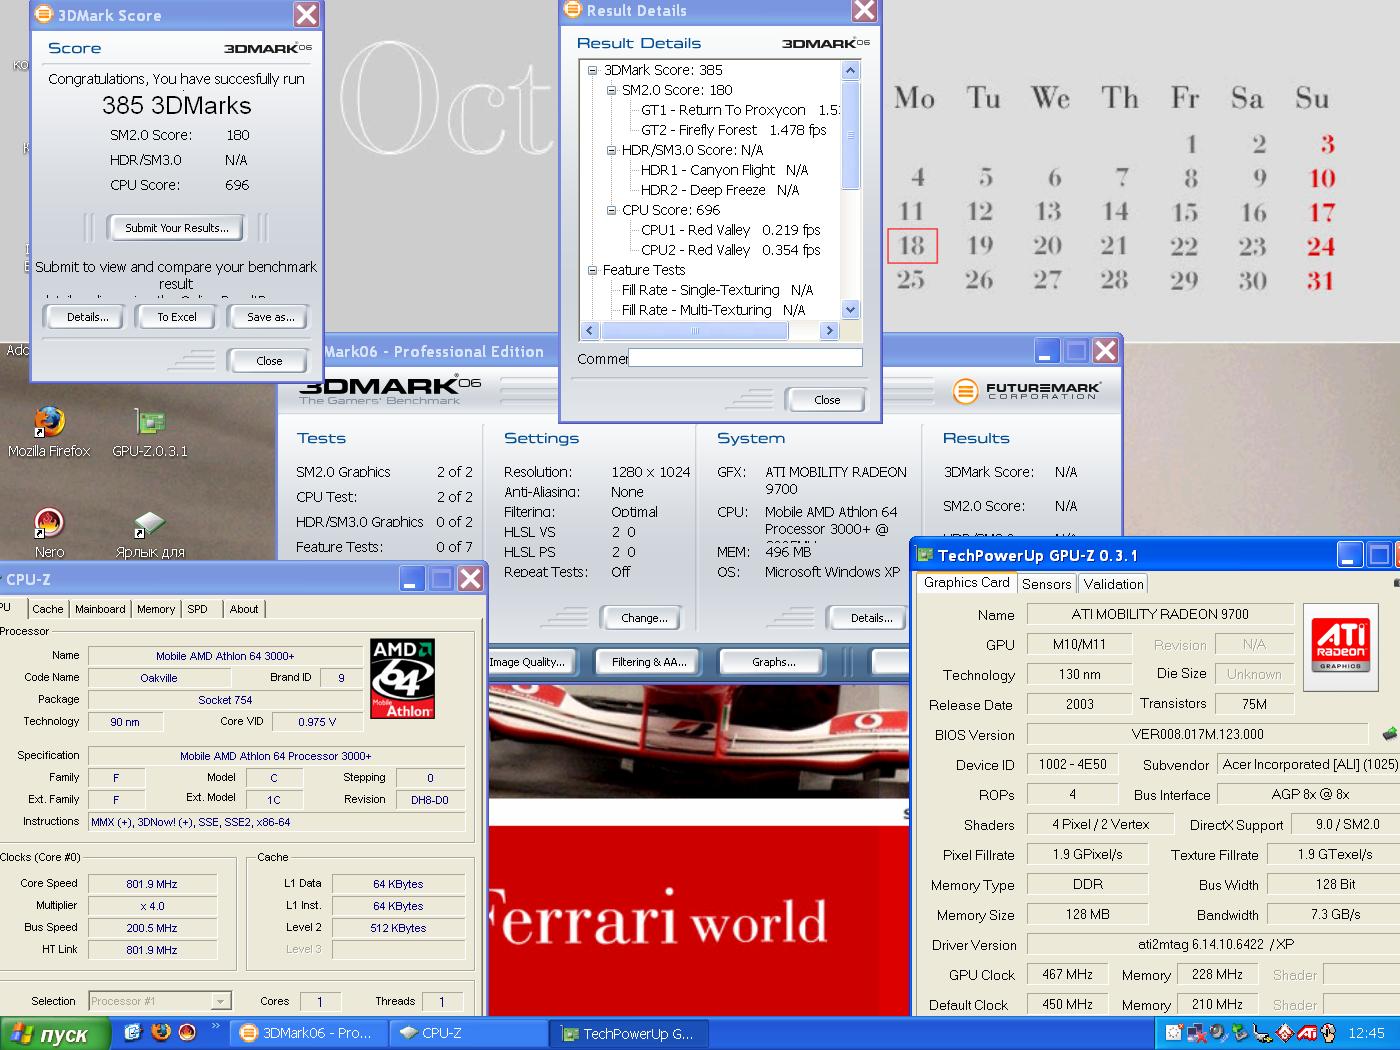Open the About tab in CPU-Z

tap(244, 609)
